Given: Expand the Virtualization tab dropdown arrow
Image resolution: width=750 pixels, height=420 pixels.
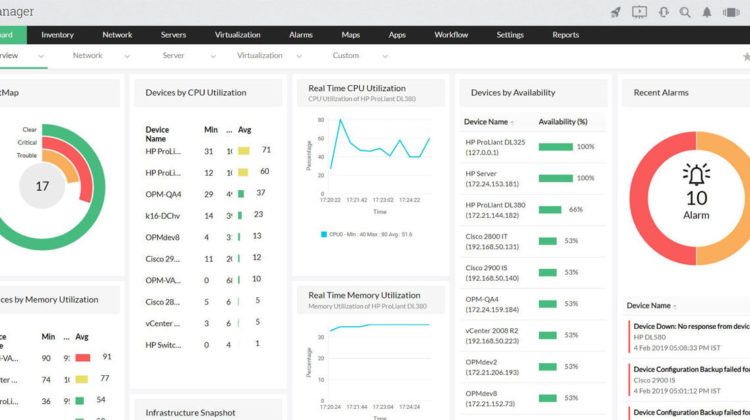Looking at the screenshot, I should 299,56.
